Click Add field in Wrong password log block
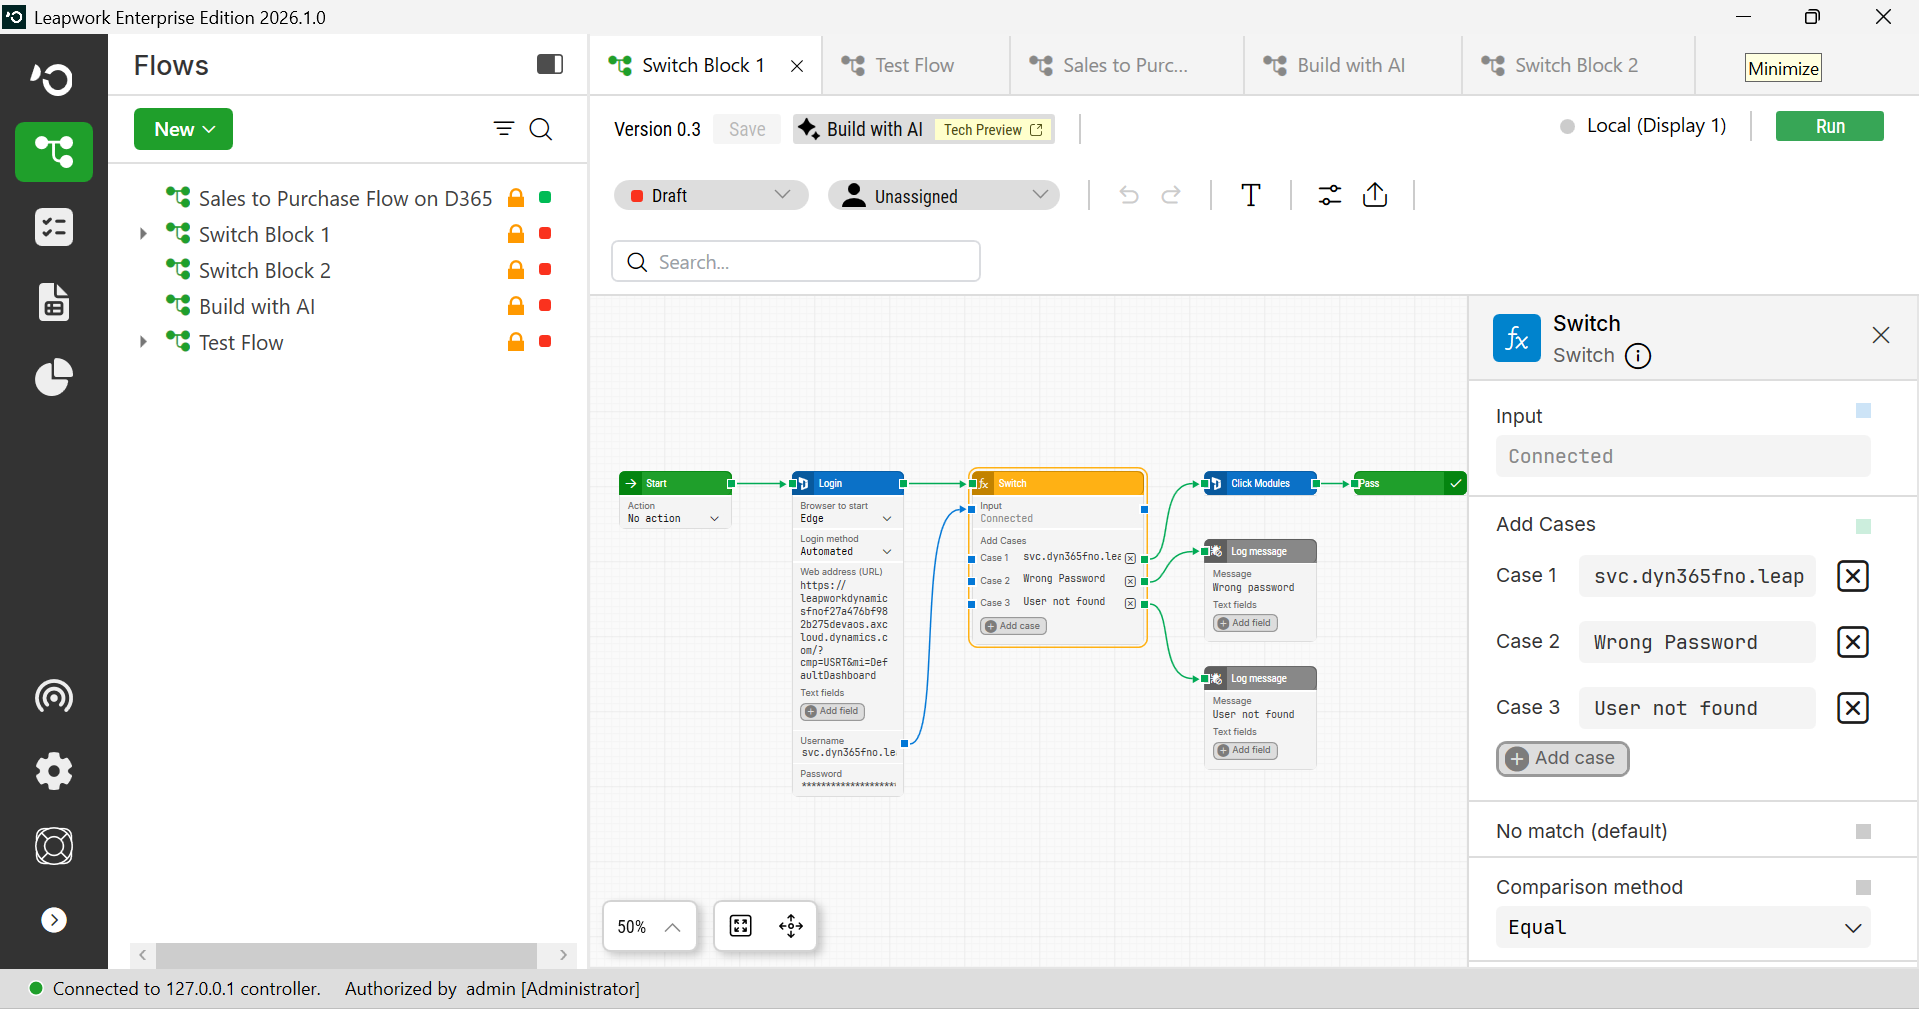Viewport: 1919px width, 1009px height. tap(1245, 623)
